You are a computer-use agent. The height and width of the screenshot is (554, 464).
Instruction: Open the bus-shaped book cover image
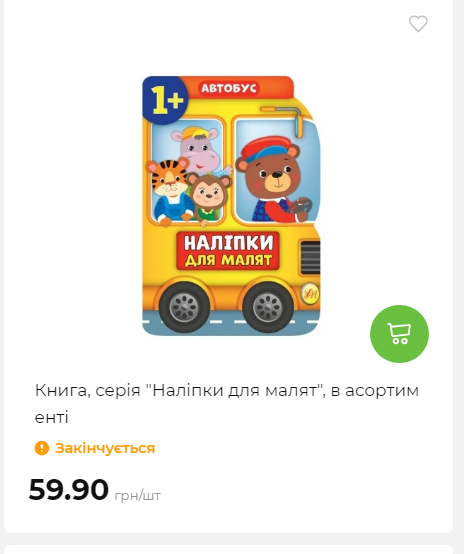(231, 206)
